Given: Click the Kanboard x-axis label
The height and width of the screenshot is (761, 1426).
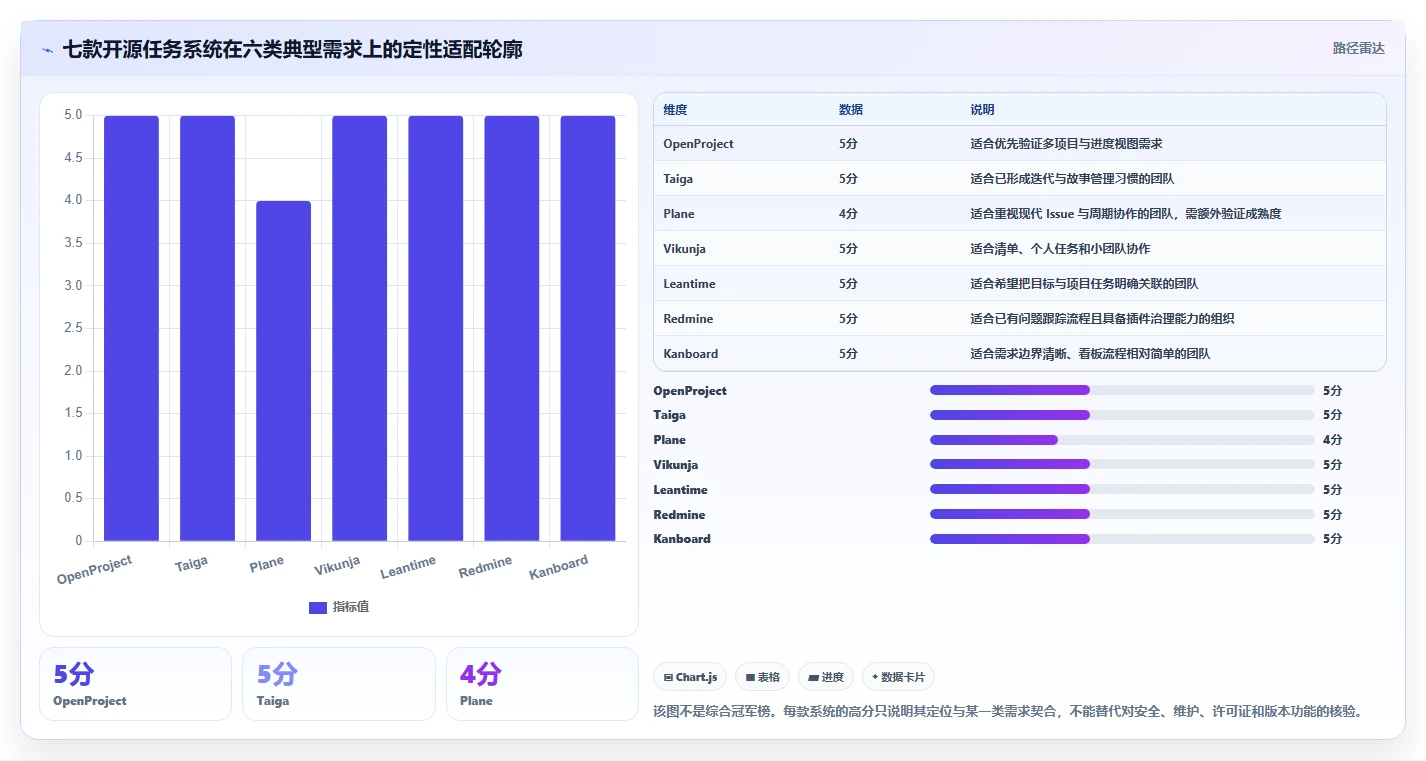Looking at the screenshot, I should [x=559, y=567].
